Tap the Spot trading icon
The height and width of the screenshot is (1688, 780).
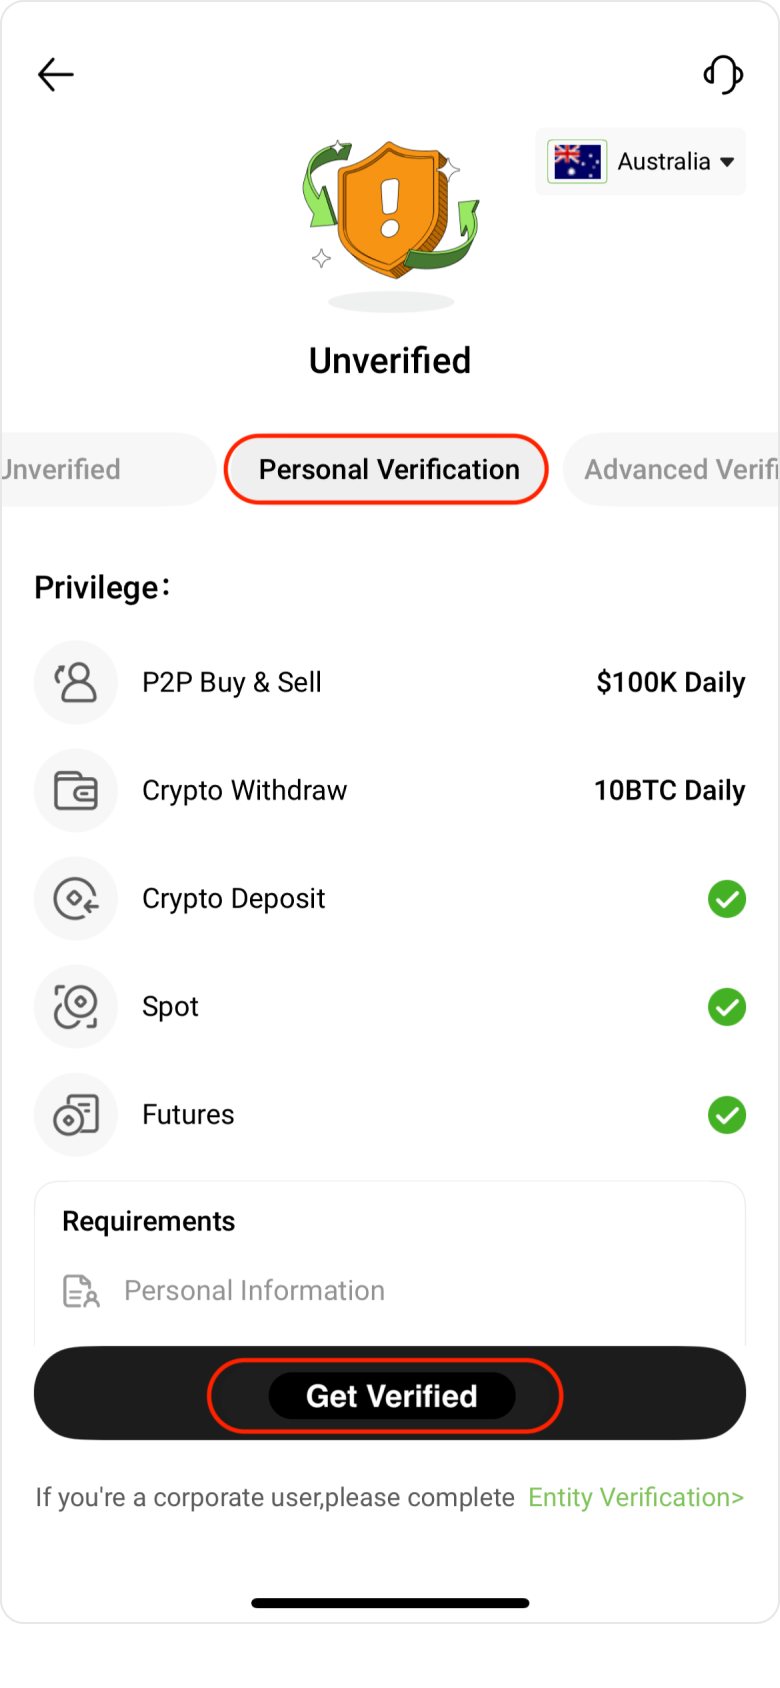[x=76, y=1006]
